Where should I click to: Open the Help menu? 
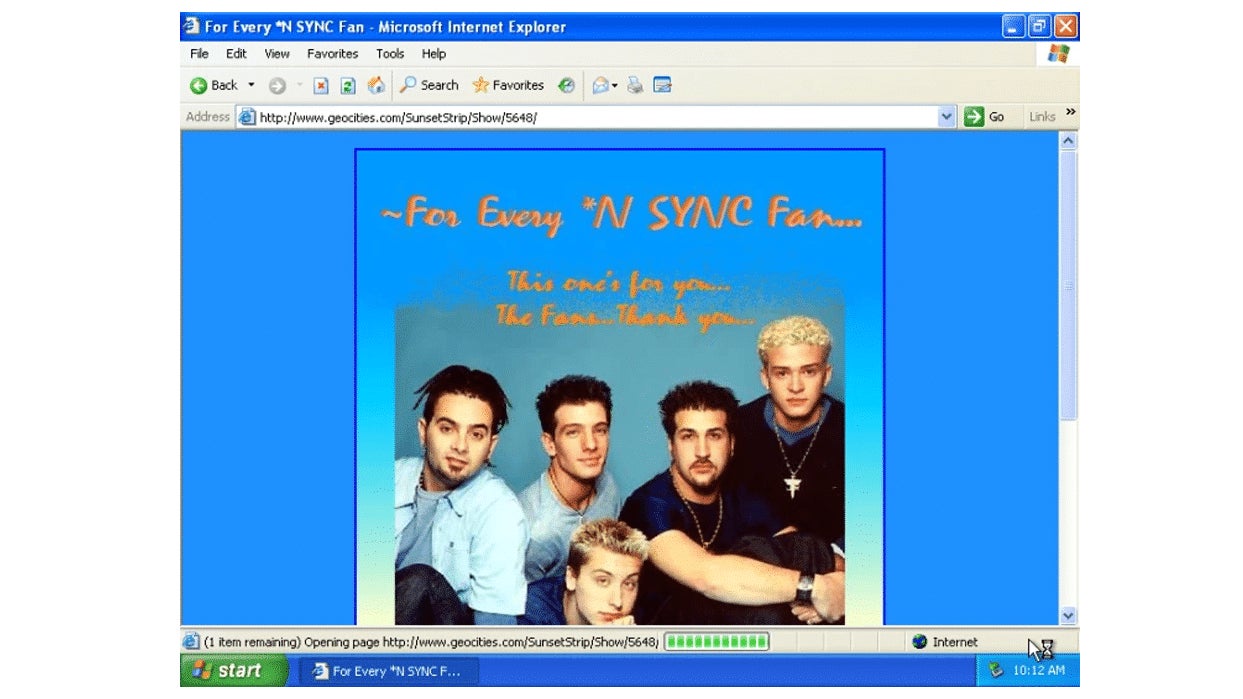433,54
